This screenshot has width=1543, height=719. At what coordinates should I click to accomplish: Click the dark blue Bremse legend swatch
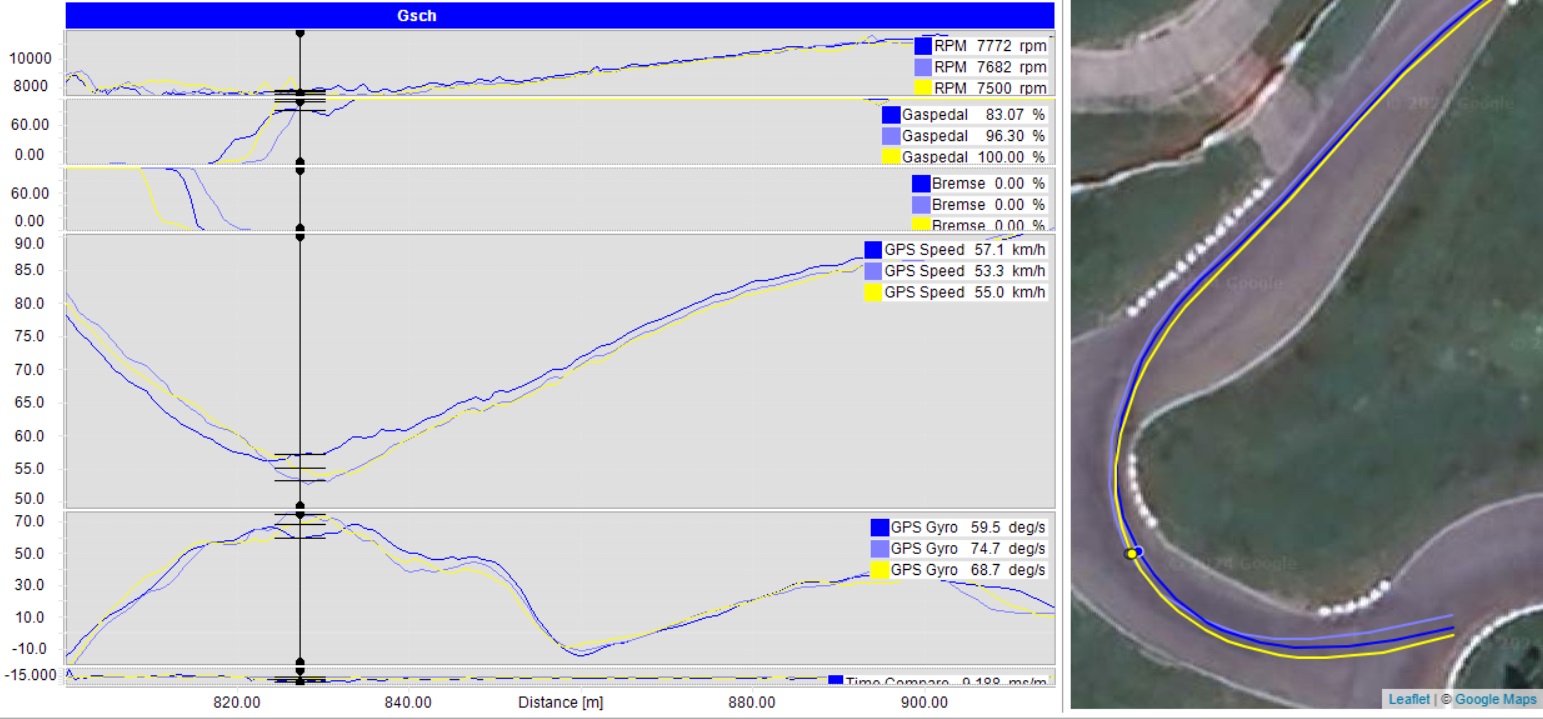pyautogui.click(x=921, y=184)
